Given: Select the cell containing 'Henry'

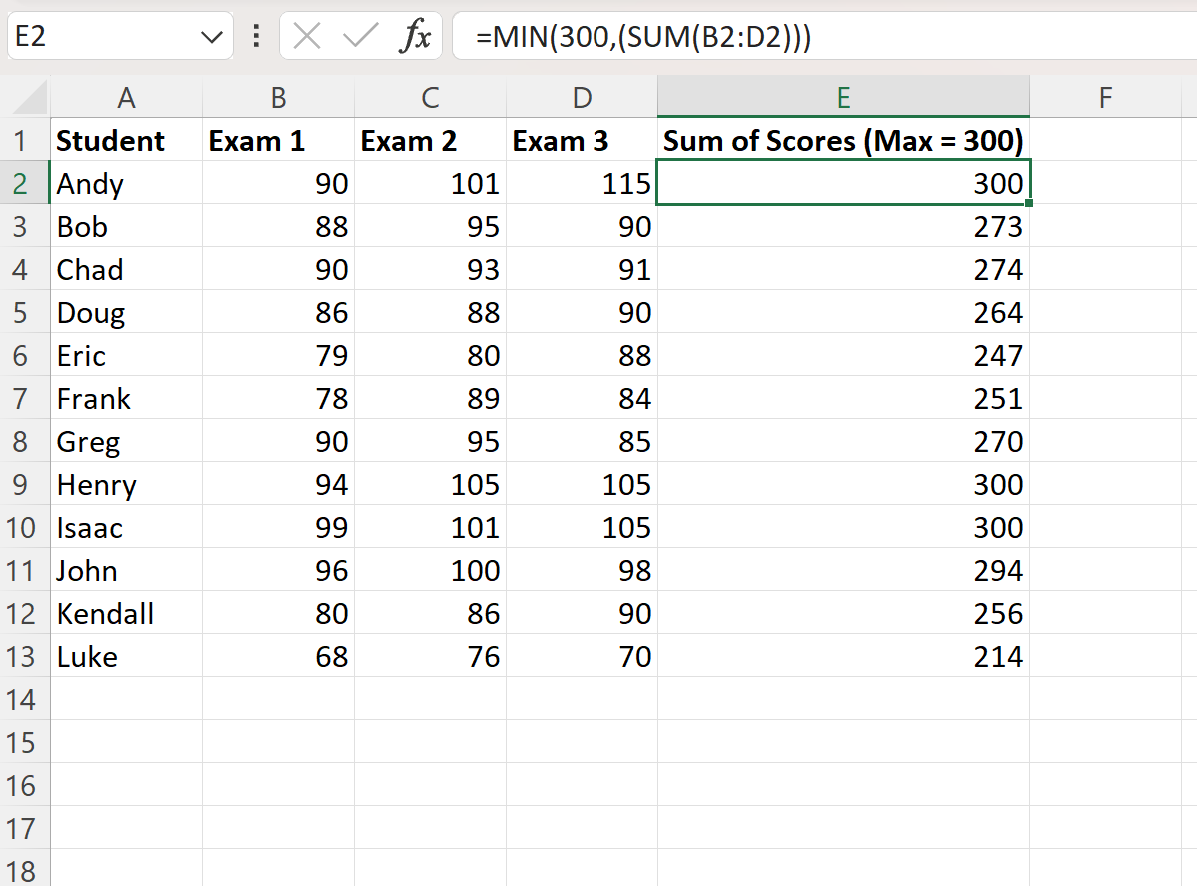Looking at the screenshot, I should [x=126, y=485].
